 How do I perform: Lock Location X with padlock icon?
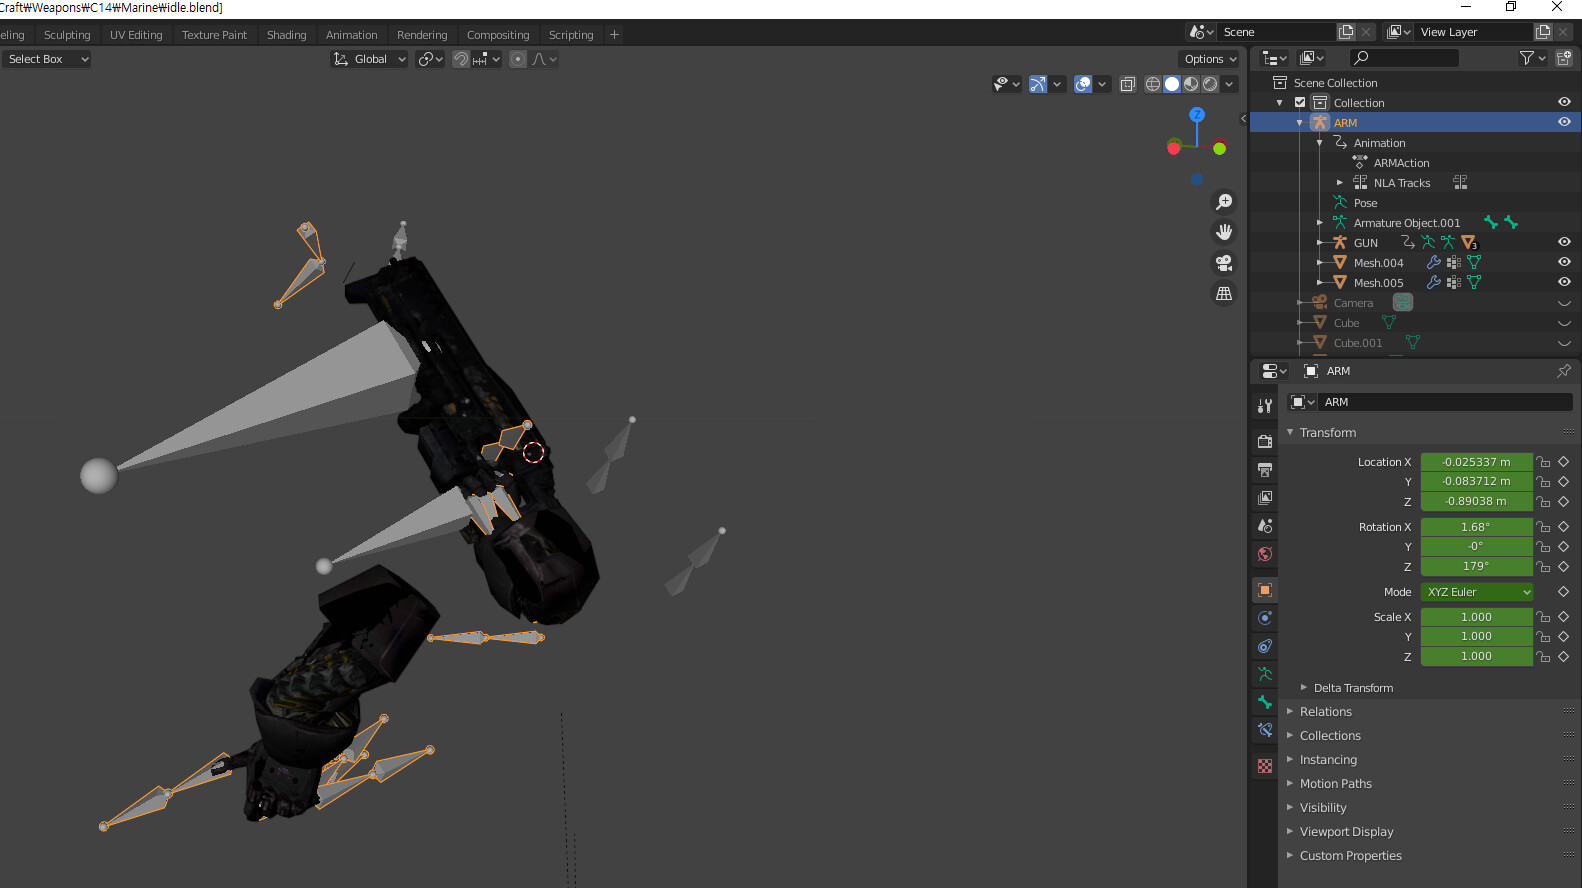pos(1544,462)
